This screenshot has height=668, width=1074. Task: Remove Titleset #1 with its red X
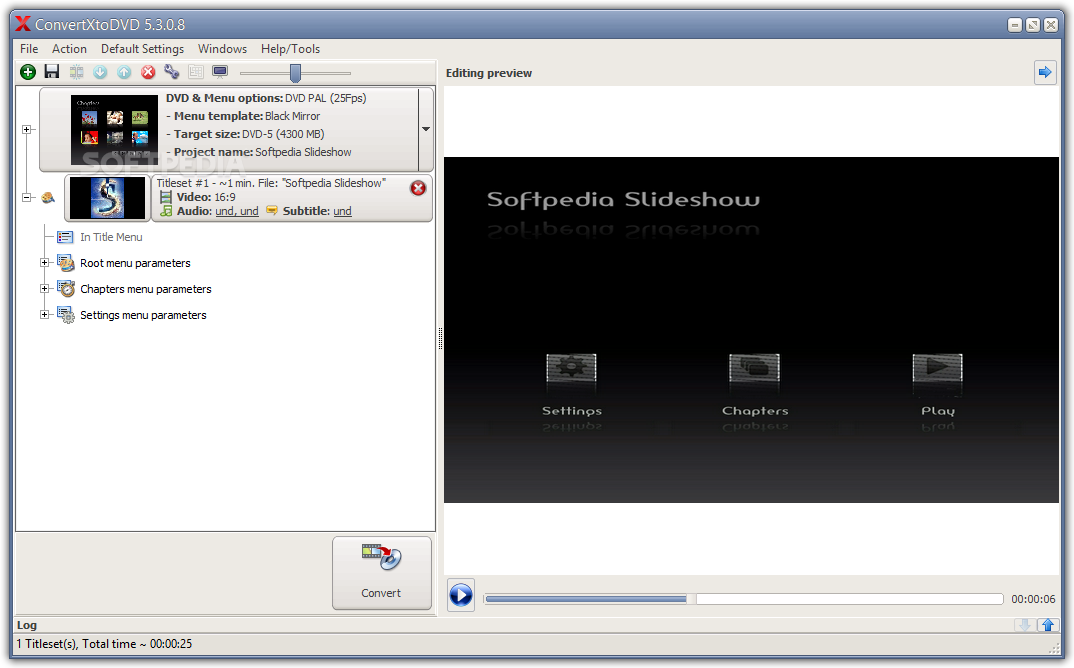tap(418, 188)
